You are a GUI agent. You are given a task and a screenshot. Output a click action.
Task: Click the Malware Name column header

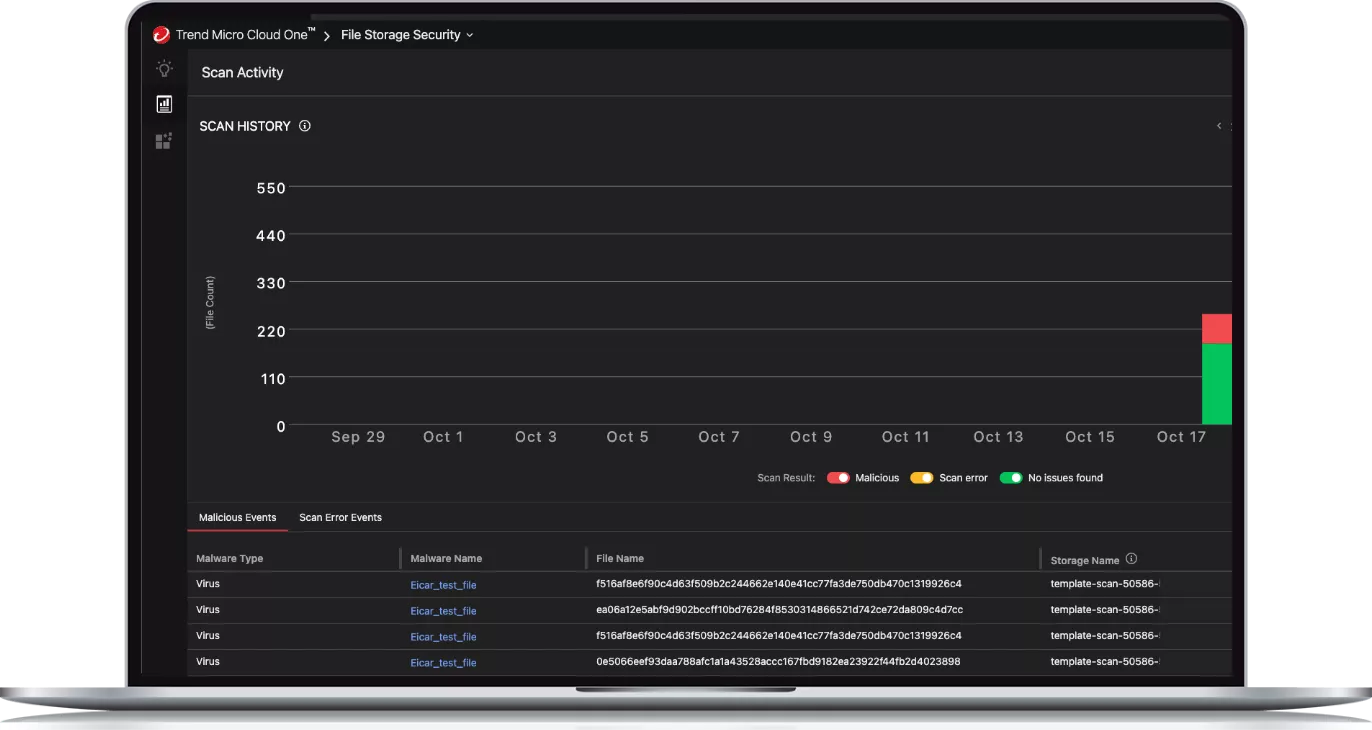(x=446, y=559)
